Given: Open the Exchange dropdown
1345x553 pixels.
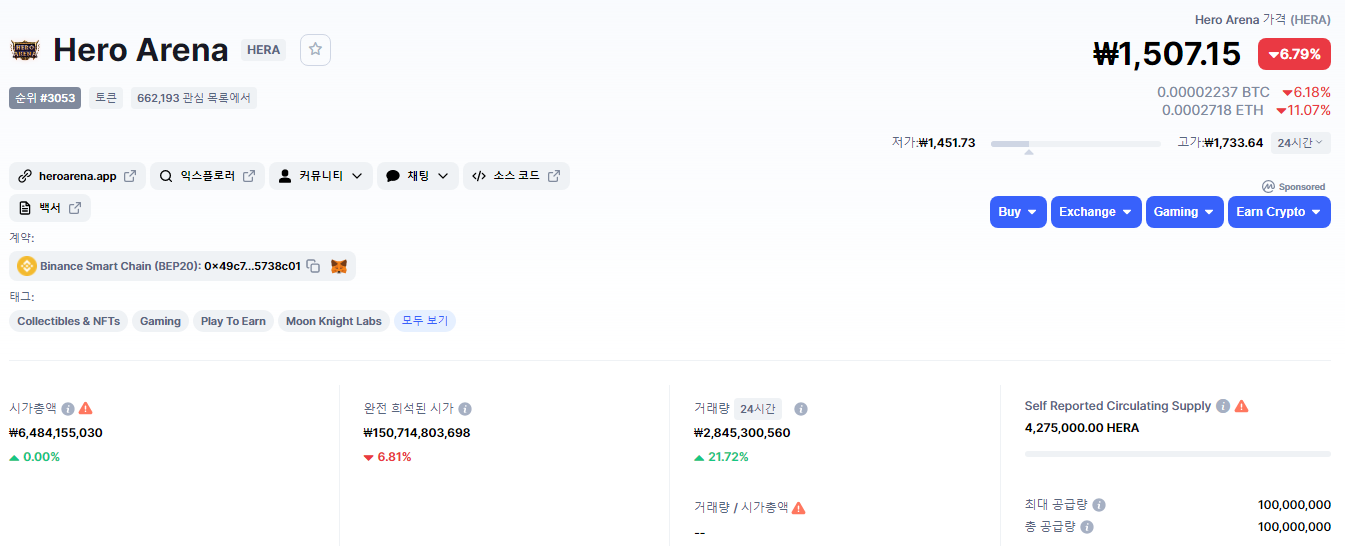Looking at the screenshot, I should [1096, 212].
